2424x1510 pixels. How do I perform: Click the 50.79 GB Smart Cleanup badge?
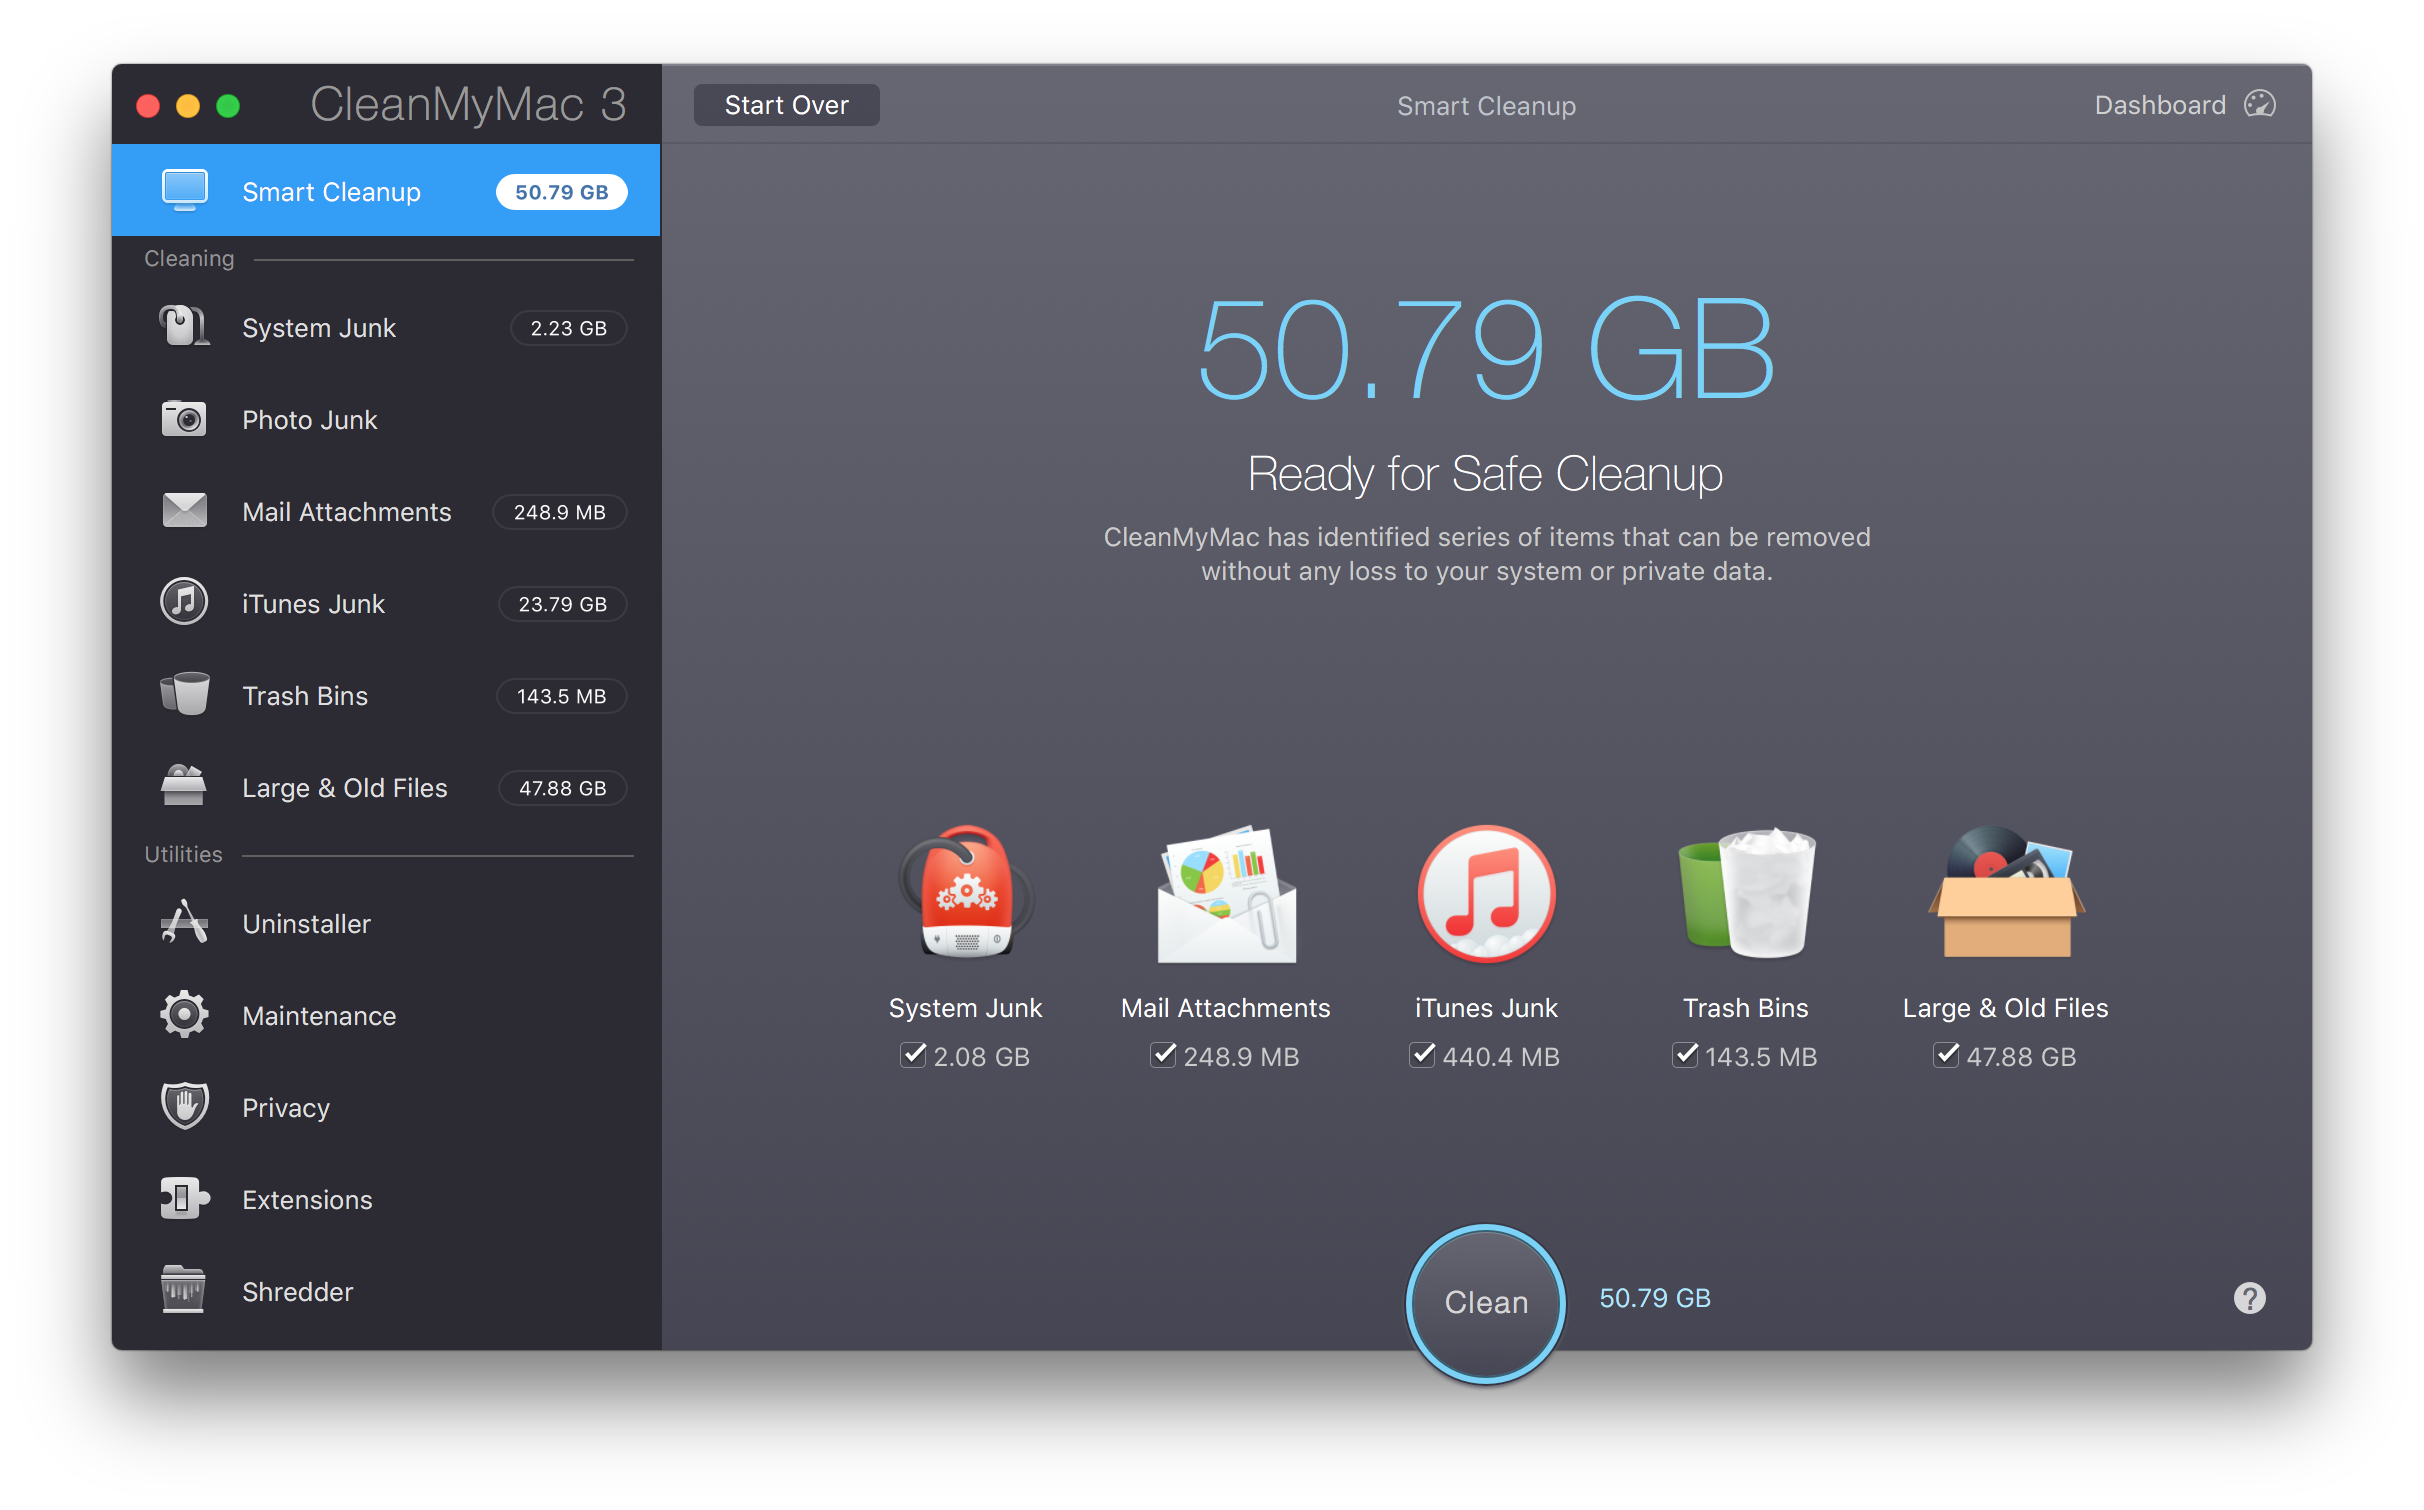point(562,191)
